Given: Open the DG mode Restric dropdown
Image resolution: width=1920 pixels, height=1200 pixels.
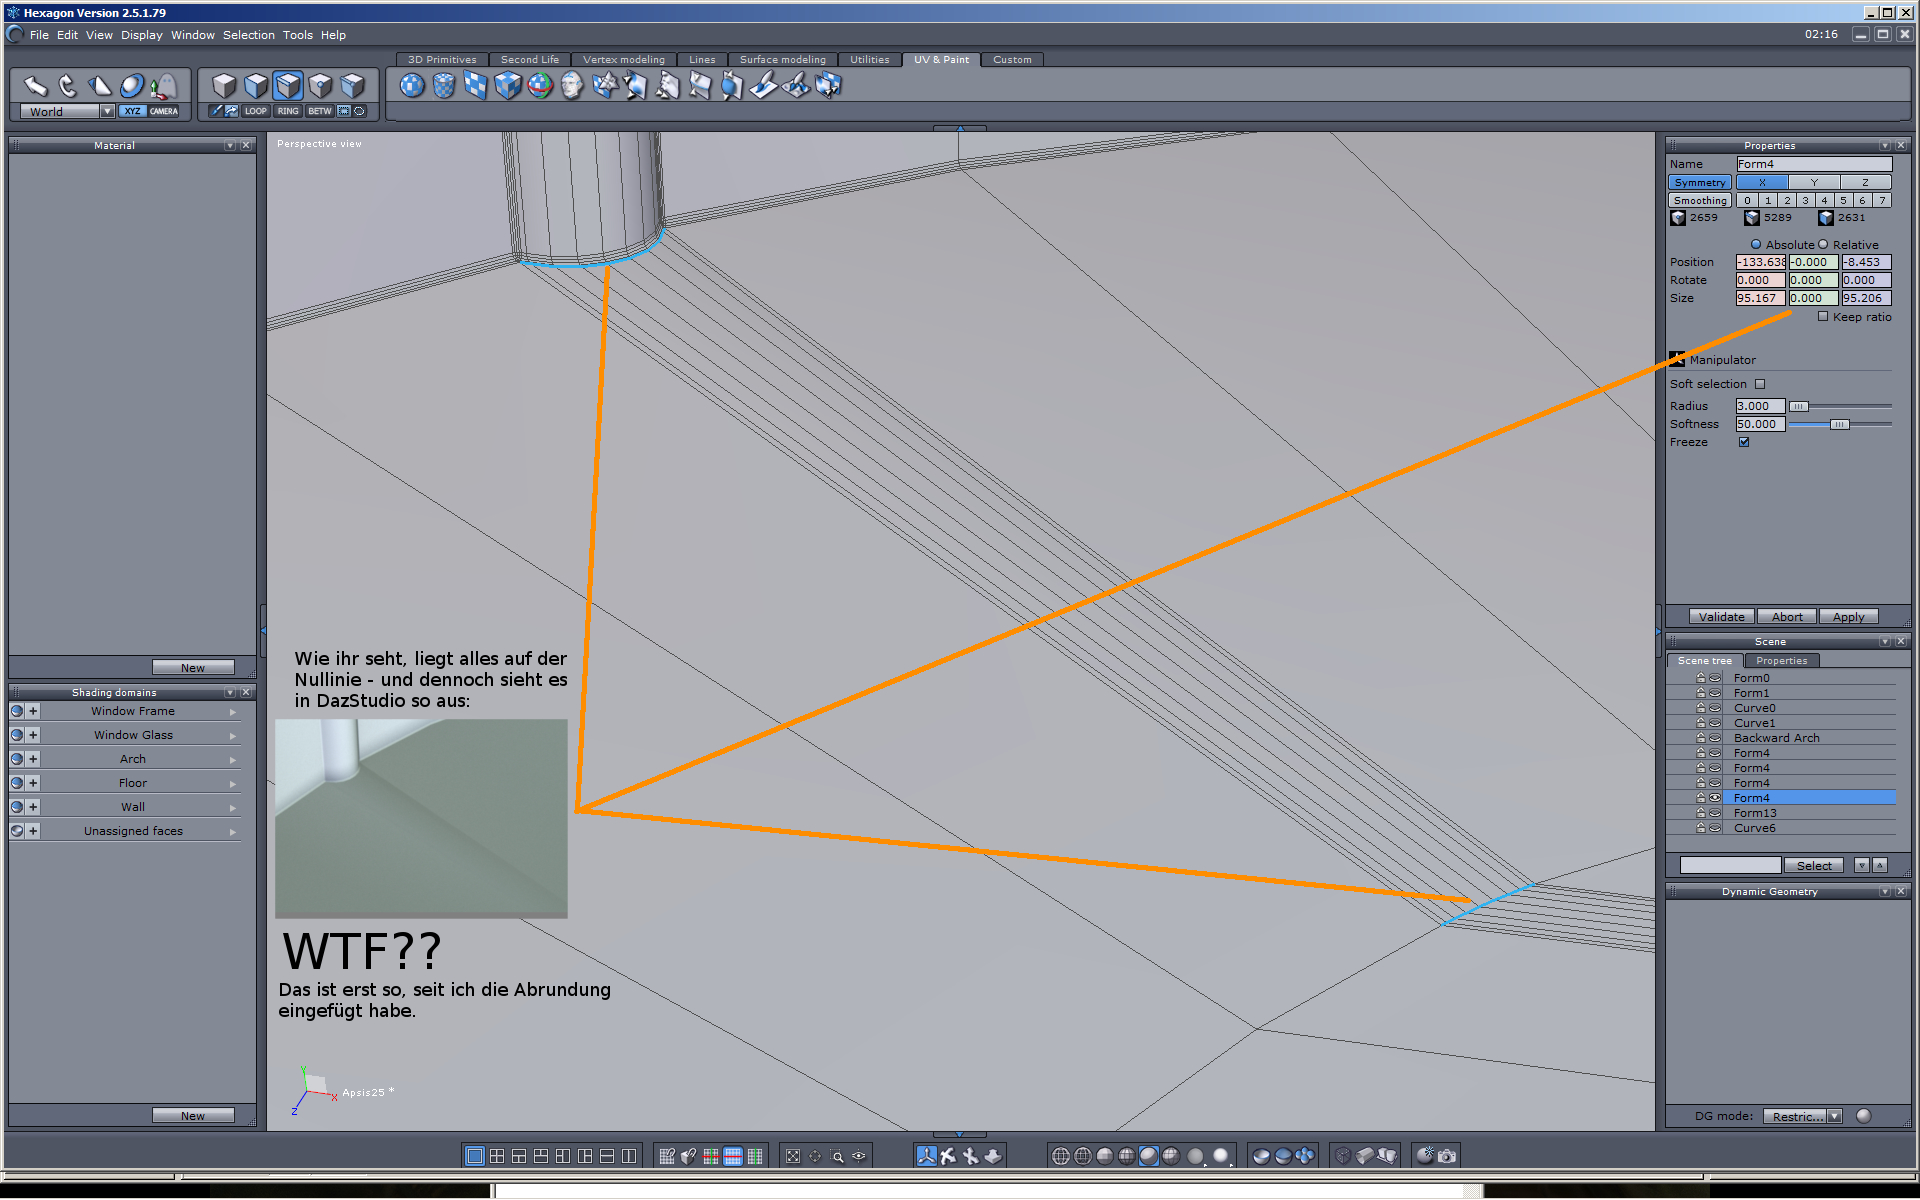Looking at the screenshot, I should tap(1834, 1116).
